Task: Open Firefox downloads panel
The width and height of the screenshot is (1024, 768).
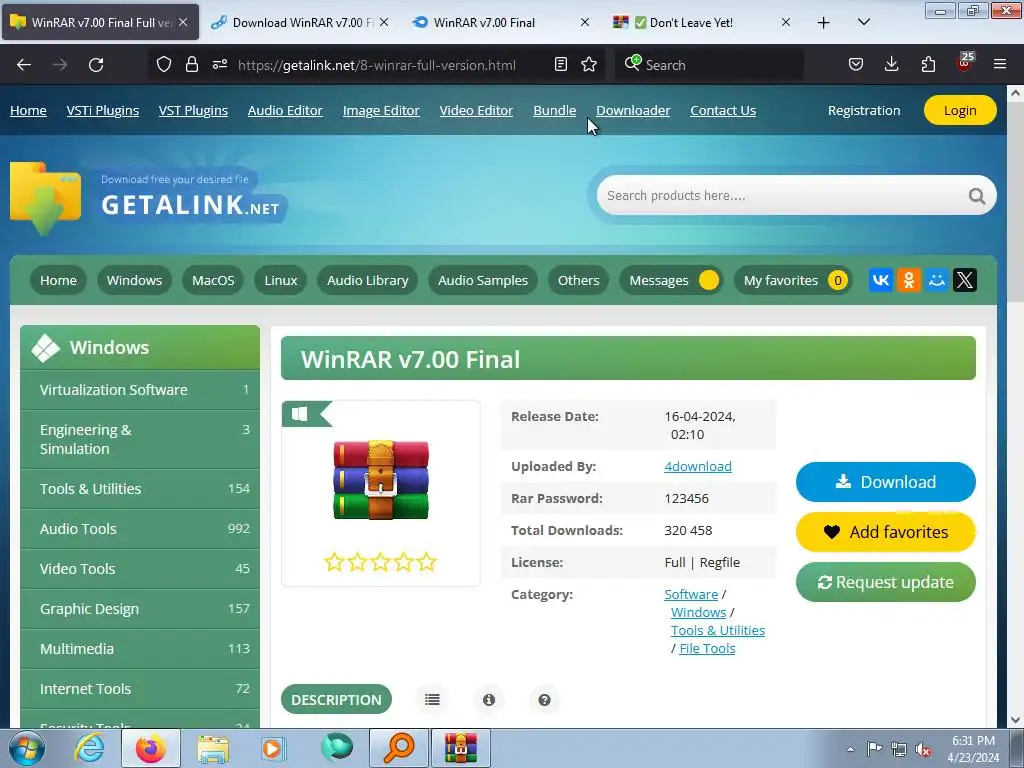Action: pos(891,65)
